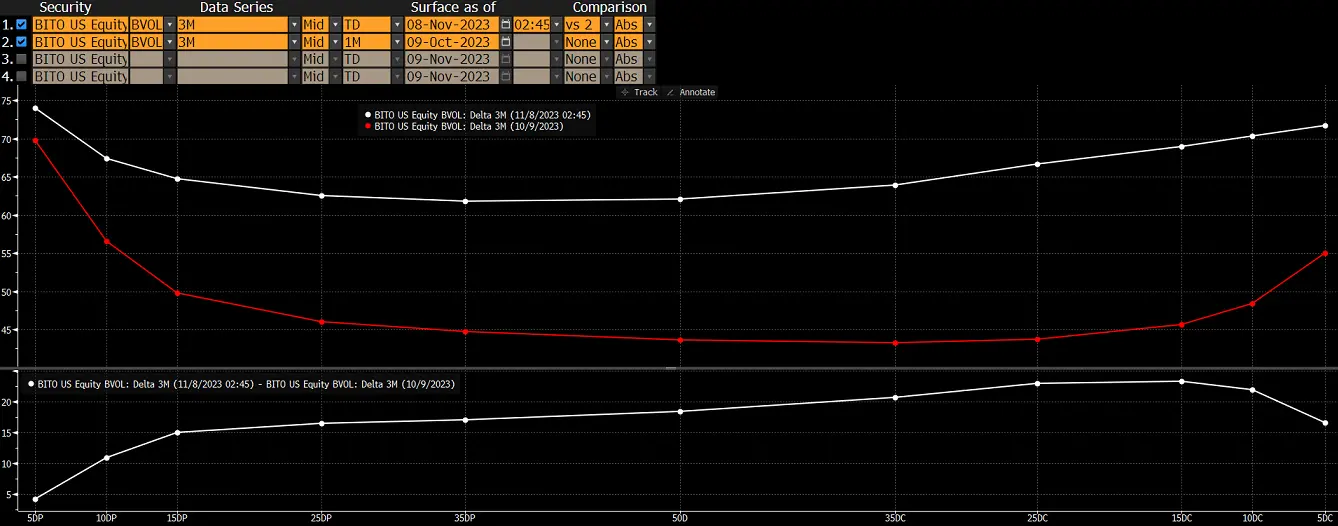
Task: Click the Security column header
Action: coord(65,7)
